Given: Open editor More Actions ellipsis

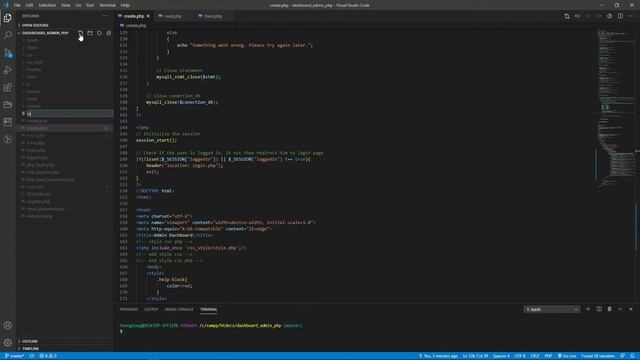Looking at the screenshot, I should [631, 16].
